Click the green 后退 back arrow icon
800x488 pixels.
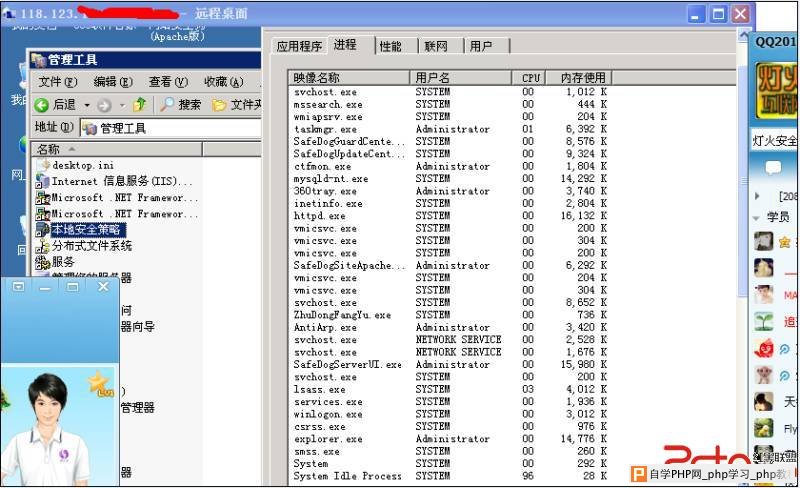[41, 105]
